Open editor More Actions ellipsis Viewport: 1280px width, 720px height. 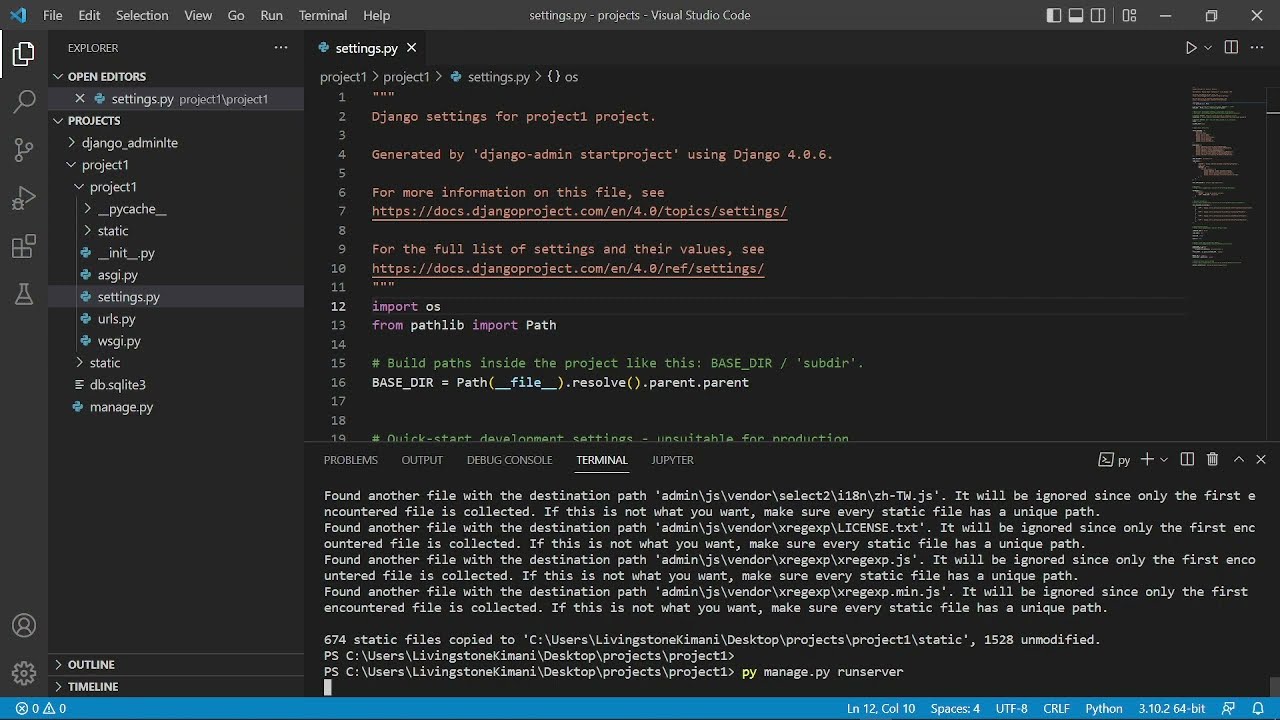1258,48
